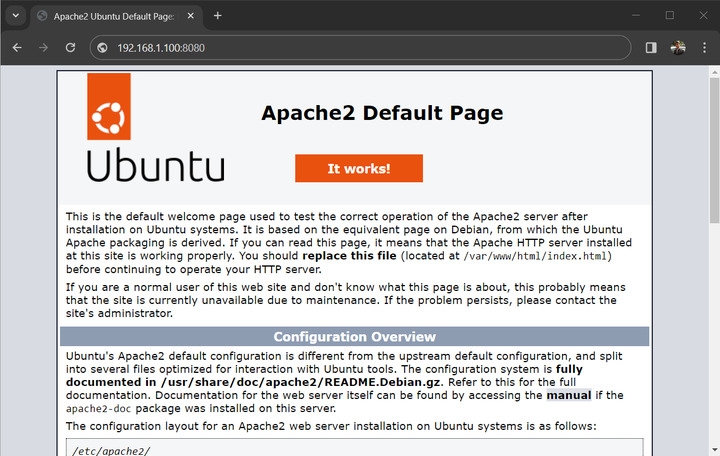Expand the tab search dropdown
The image size is (720, 456).
pyautogui.click(x=15, y=15)
